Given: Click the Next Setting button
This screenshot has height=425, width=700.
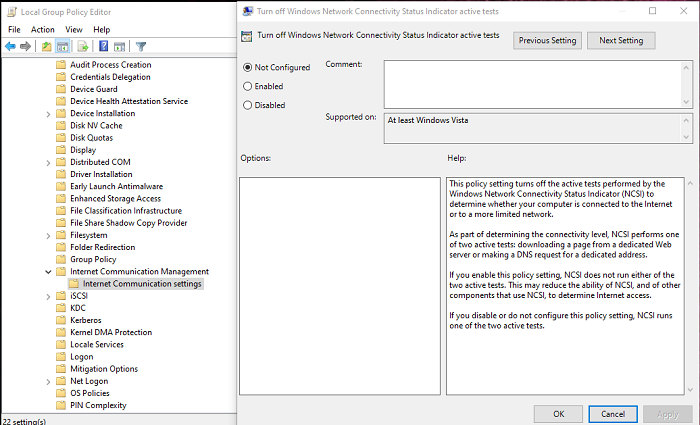Looking at the screenshot, I should click(x=621, y=41).
